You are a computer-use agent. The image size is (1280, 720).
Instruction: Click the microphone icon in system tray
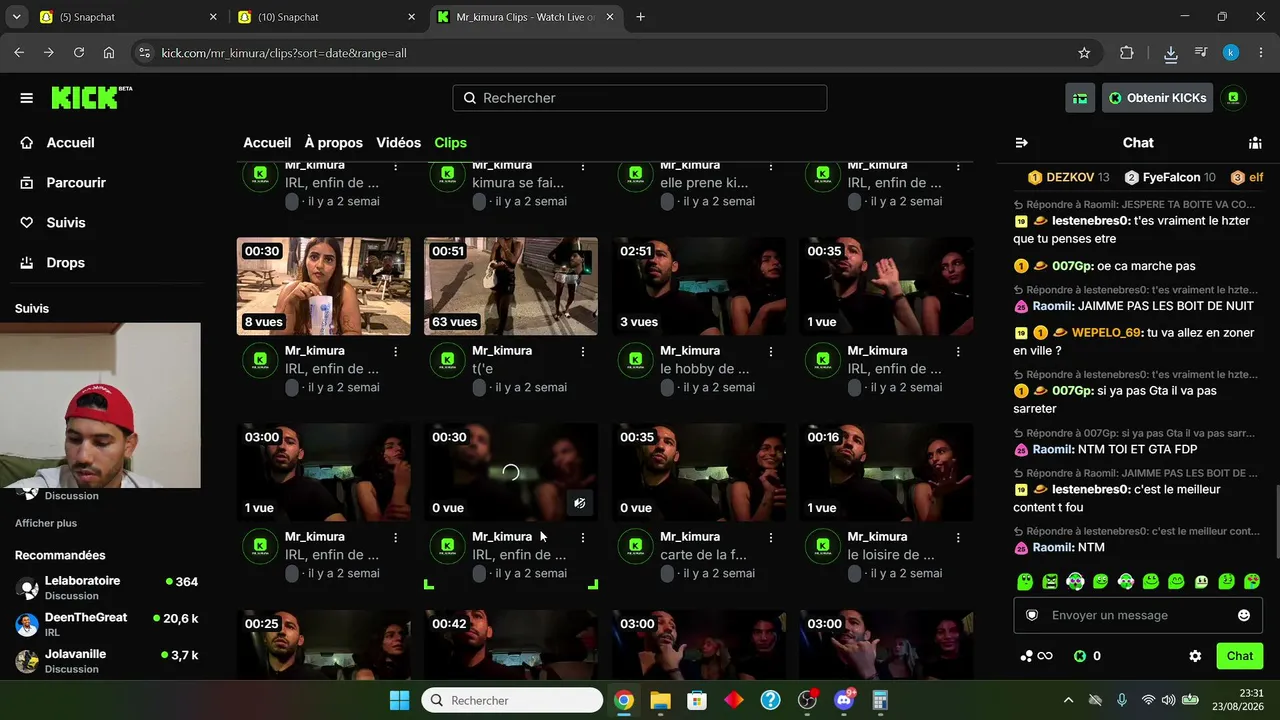point(1122,700)
